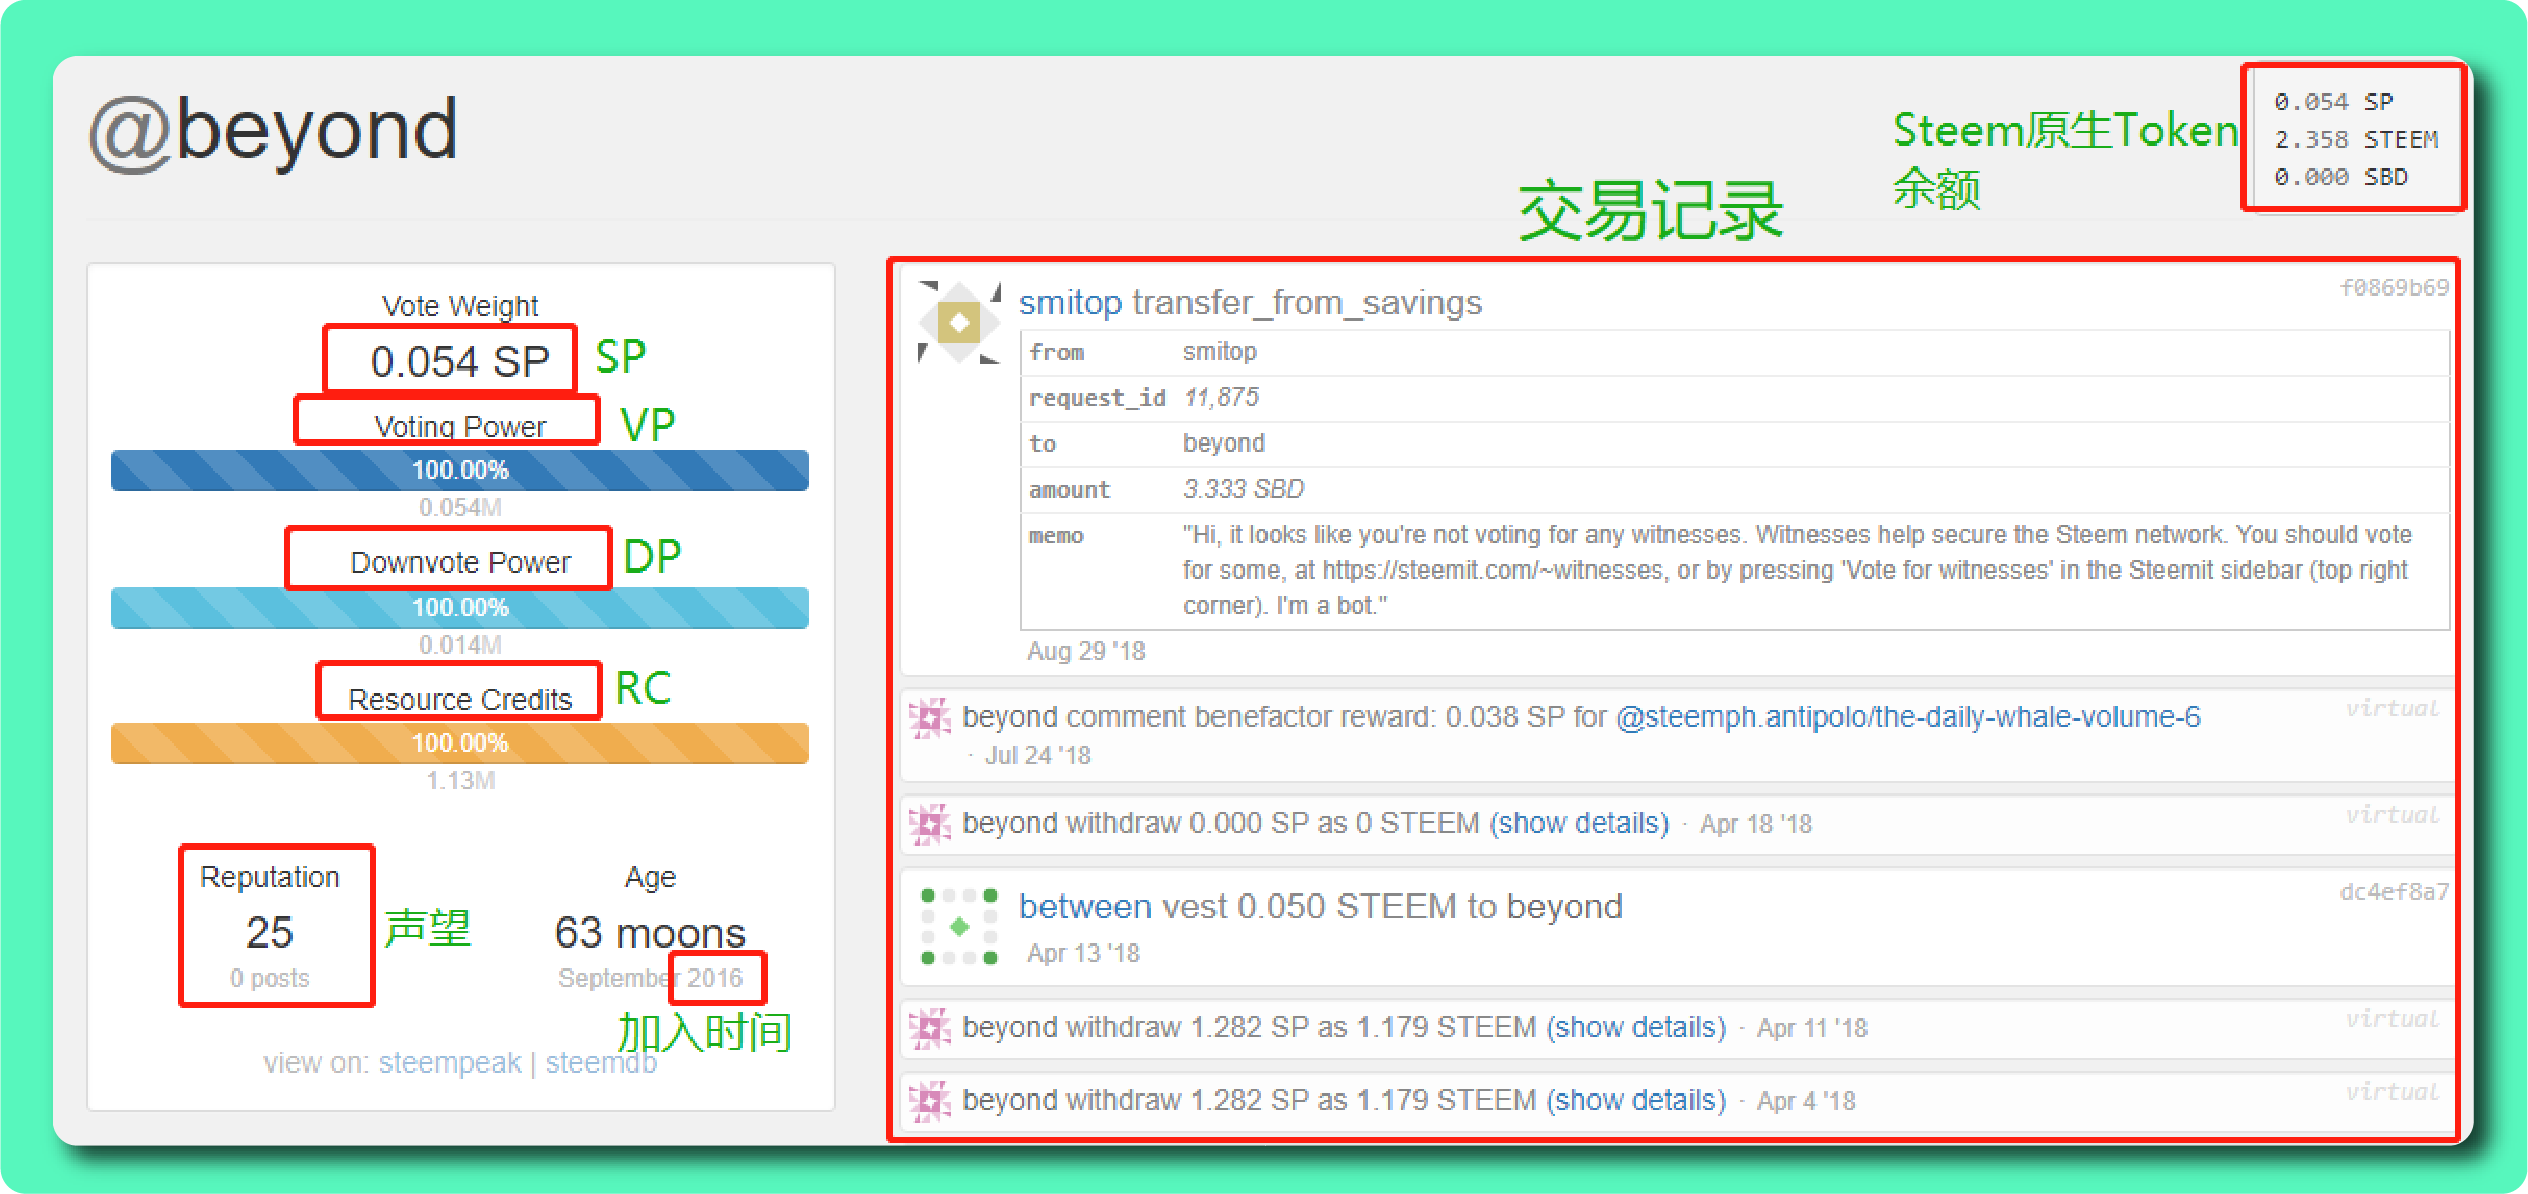View account on steempeak

(x=450, y=1062)
